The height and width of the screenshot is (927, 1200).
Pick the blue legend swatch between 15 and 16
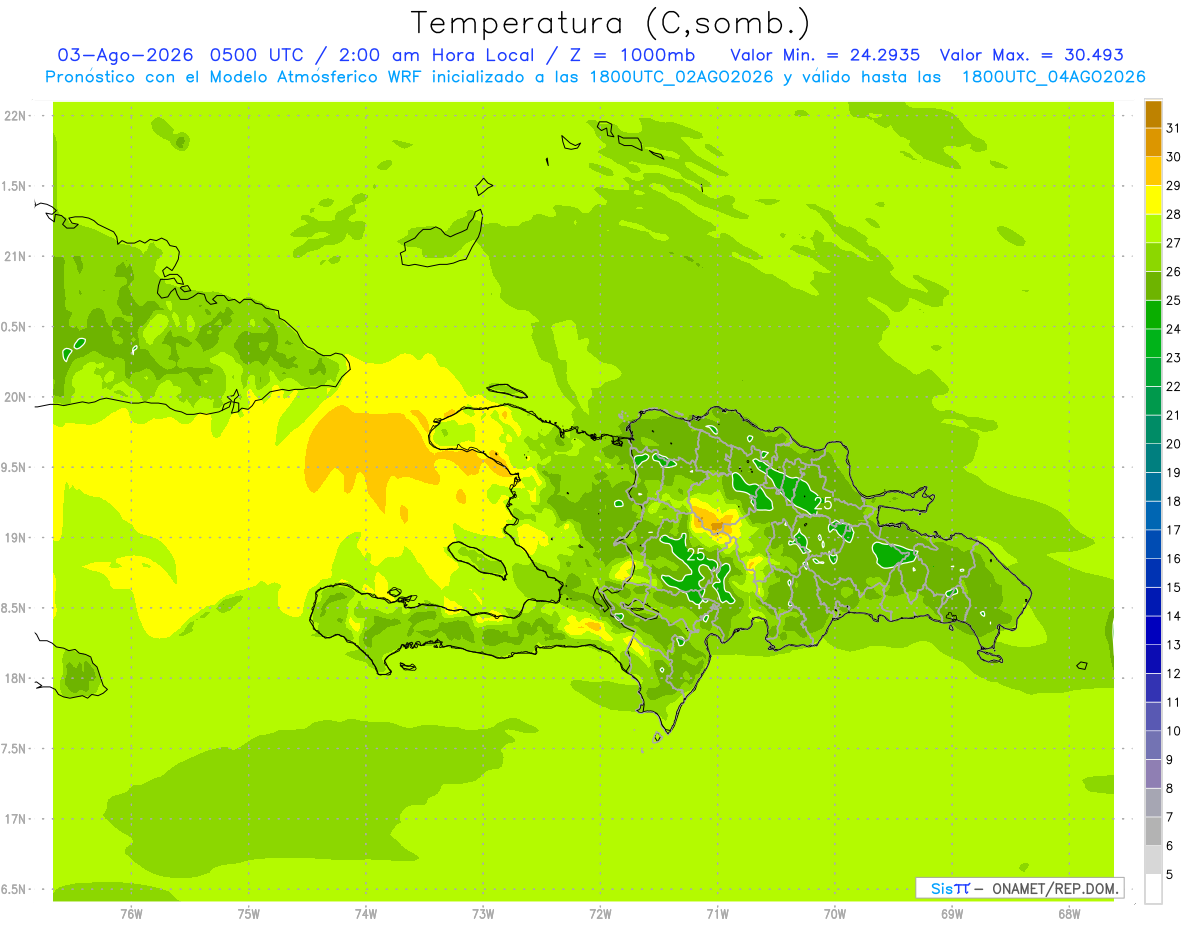pyautogui.click(x=1153, y=572)
